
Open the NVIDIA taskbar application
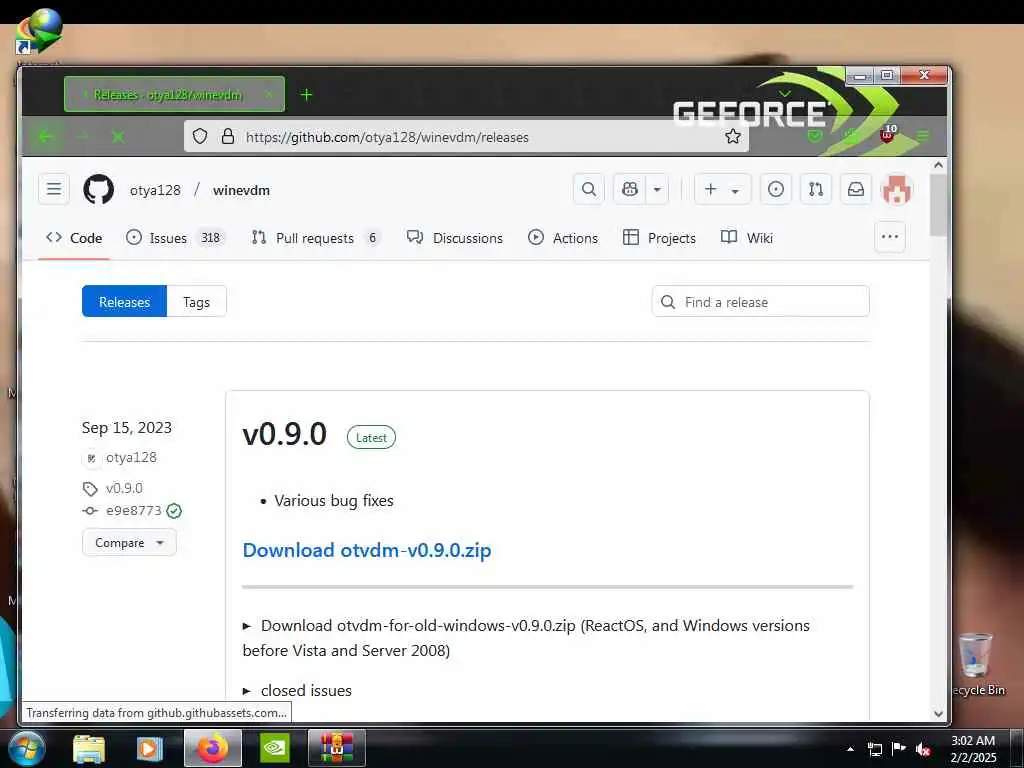tap(275, 749)
